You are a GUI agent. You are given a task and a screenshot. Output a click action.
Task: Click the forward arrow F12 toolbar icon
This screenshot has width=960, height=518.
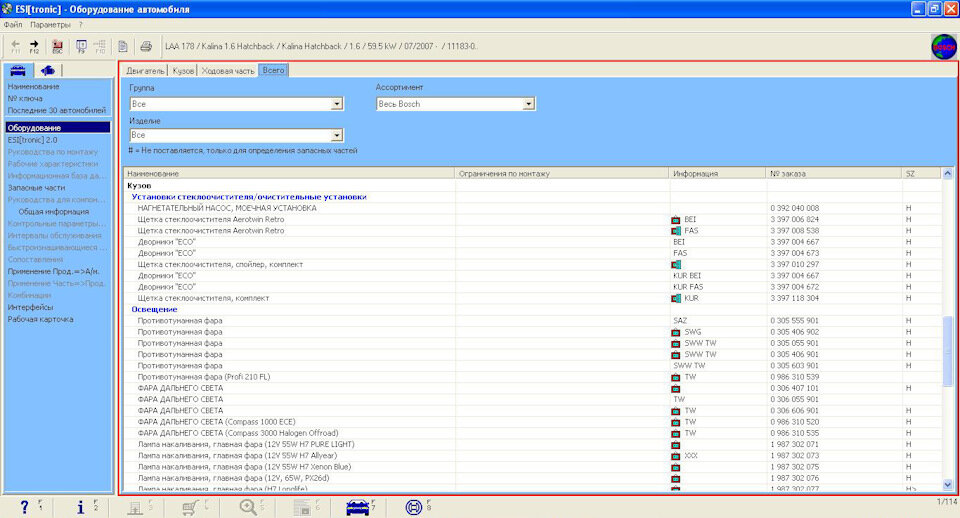coord(34,47)
